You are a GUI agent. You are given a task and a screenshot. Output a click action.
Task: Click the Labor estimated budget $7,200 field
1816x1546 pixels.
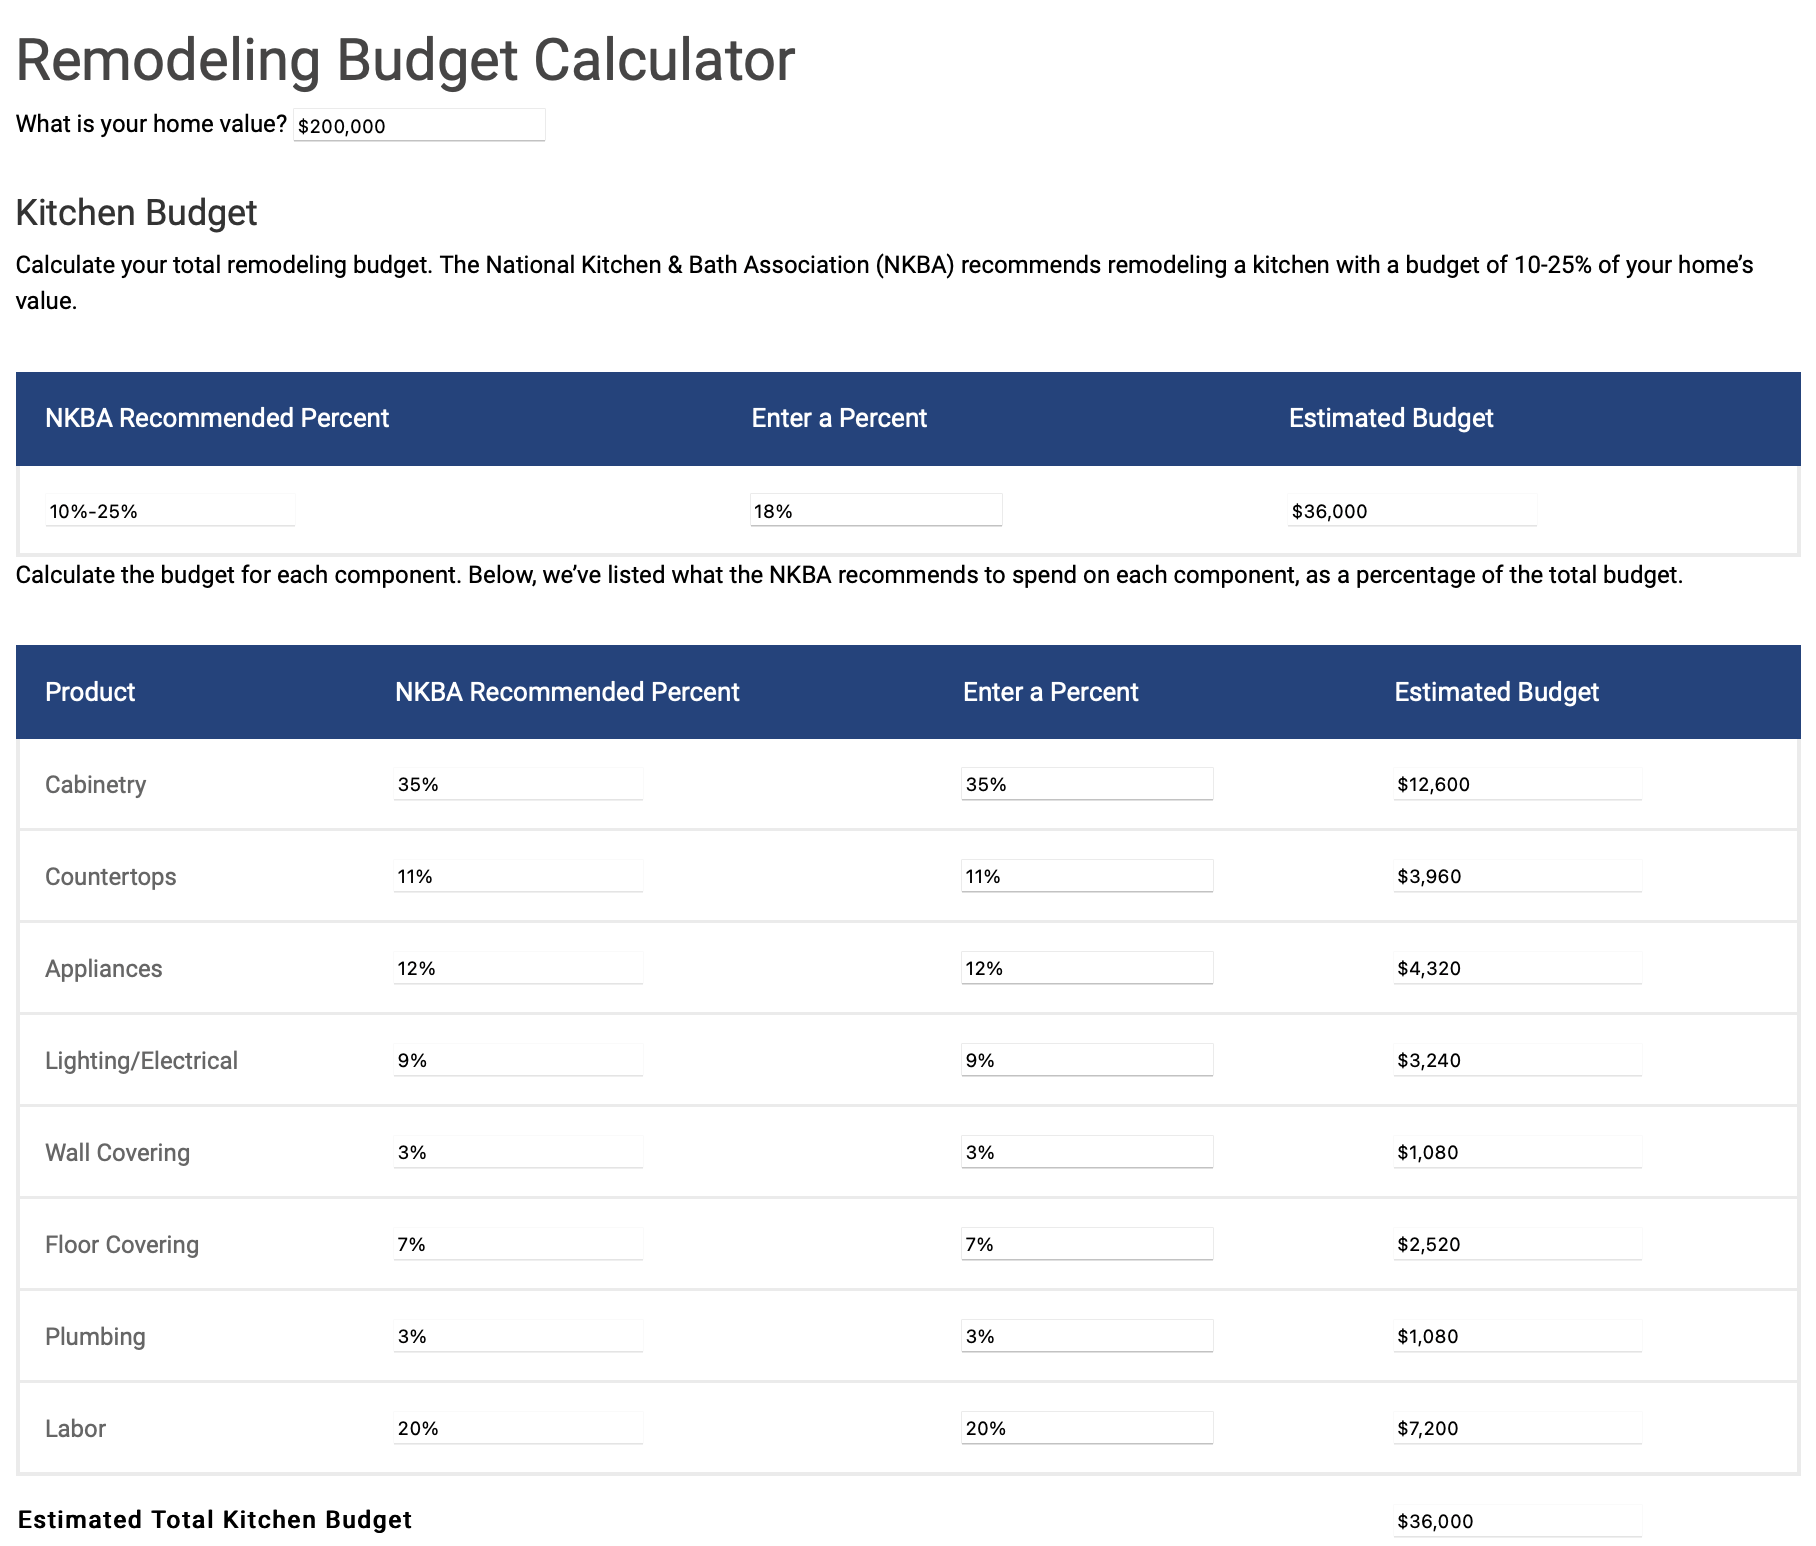click(x=1518, y=1428)
